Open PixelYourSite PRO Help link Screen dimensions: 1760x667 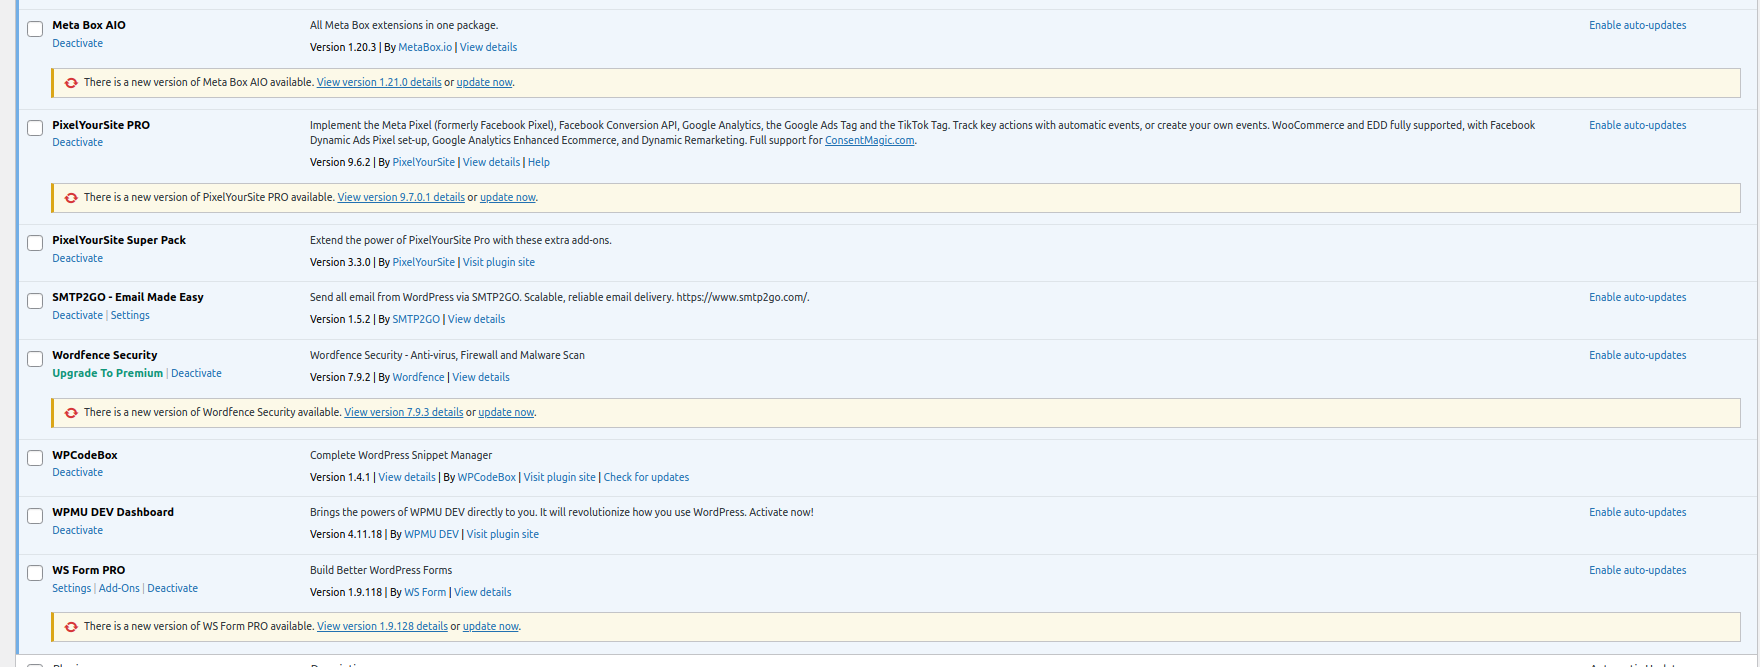click(538, 162)
